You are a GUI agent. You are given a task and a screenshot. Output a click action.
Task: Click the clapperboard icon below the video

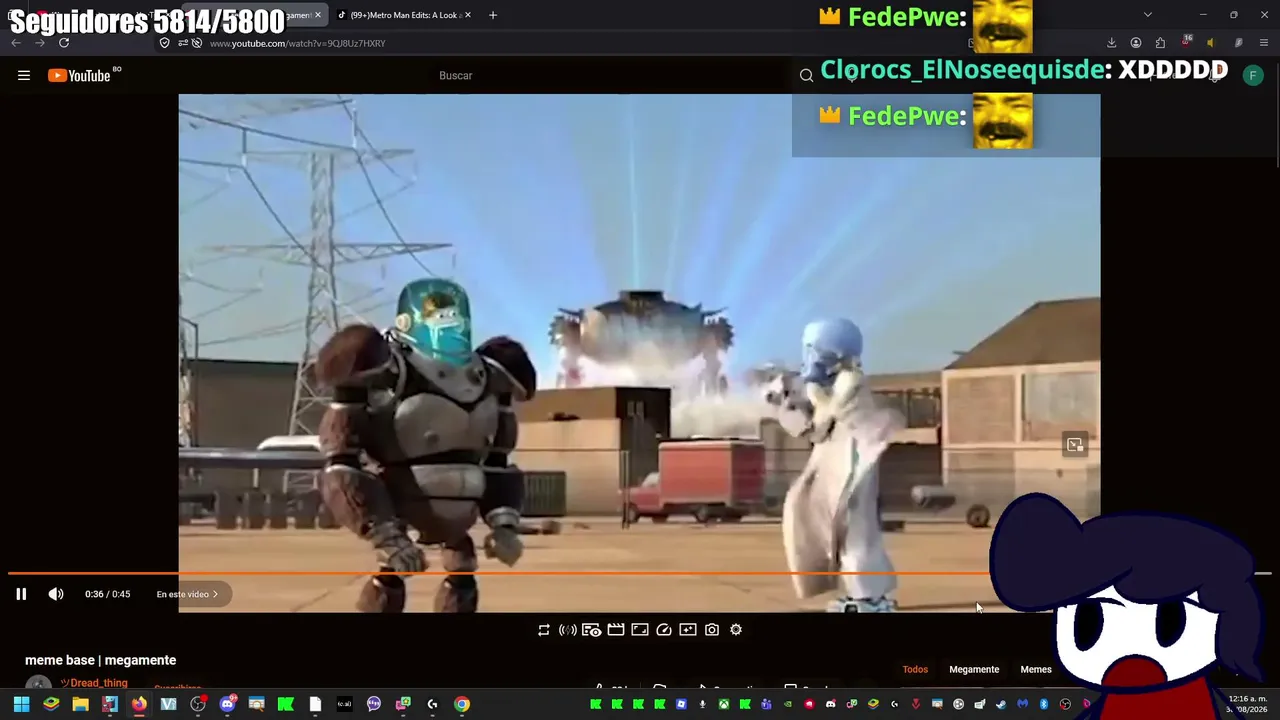(x=616, y=630)
